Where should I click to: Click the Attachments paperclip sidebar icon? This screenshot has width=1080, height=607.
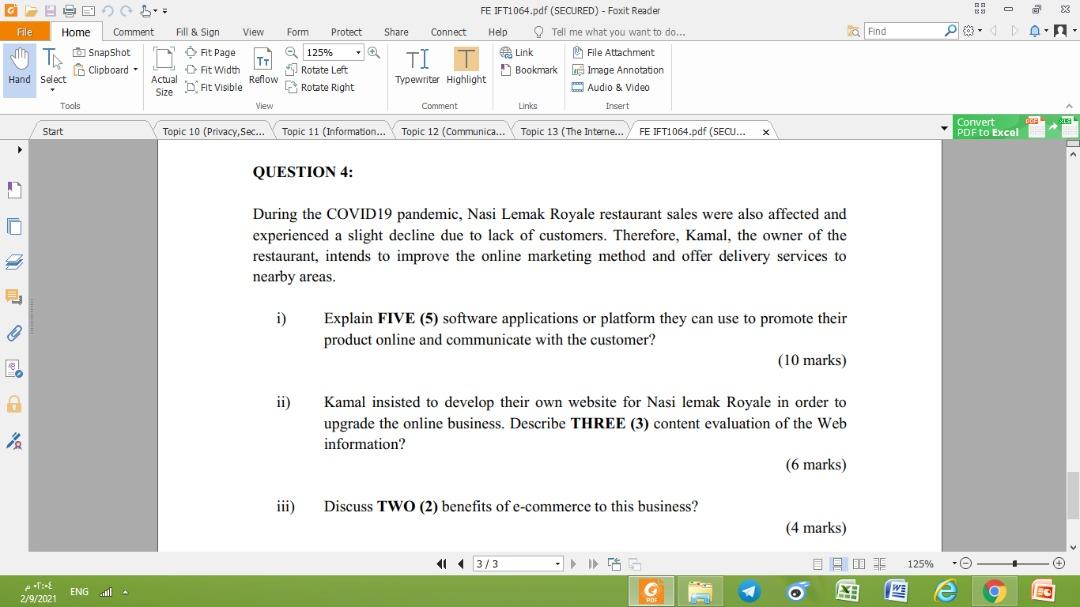pyautogui.click(x=14, y=333)
